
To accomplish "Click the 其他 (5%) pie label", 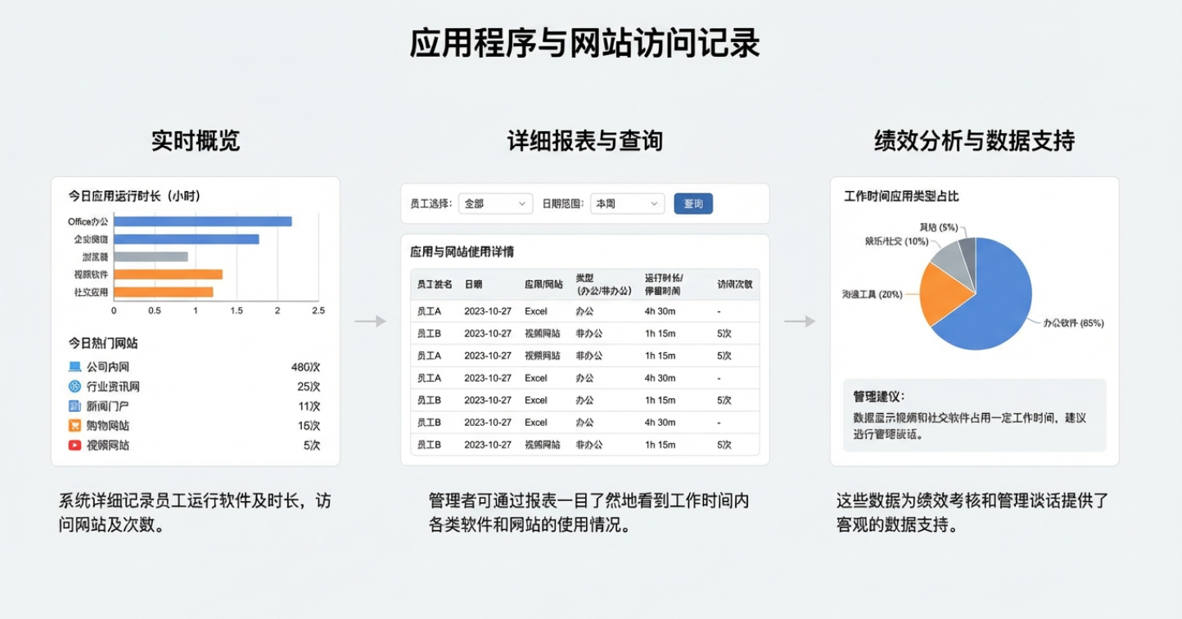I will point(939,227).
